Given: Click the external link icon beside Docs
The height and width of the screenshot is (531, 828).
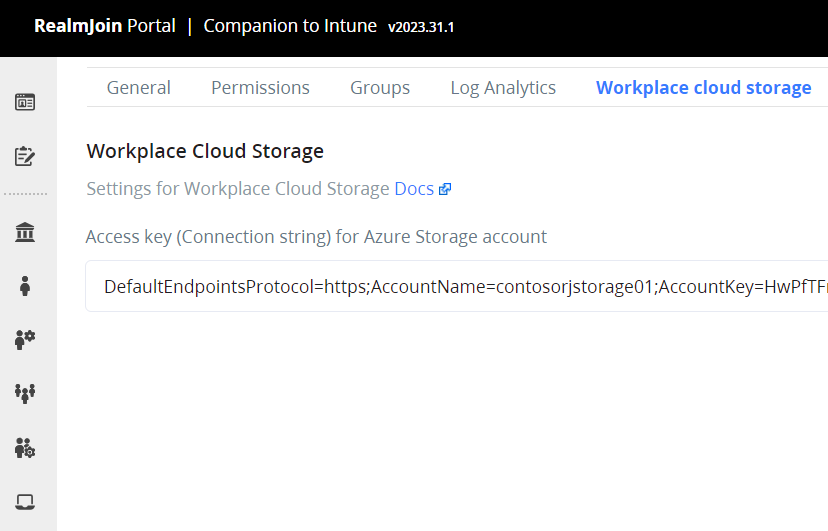Looking at the screenshot, I should 445,189.
